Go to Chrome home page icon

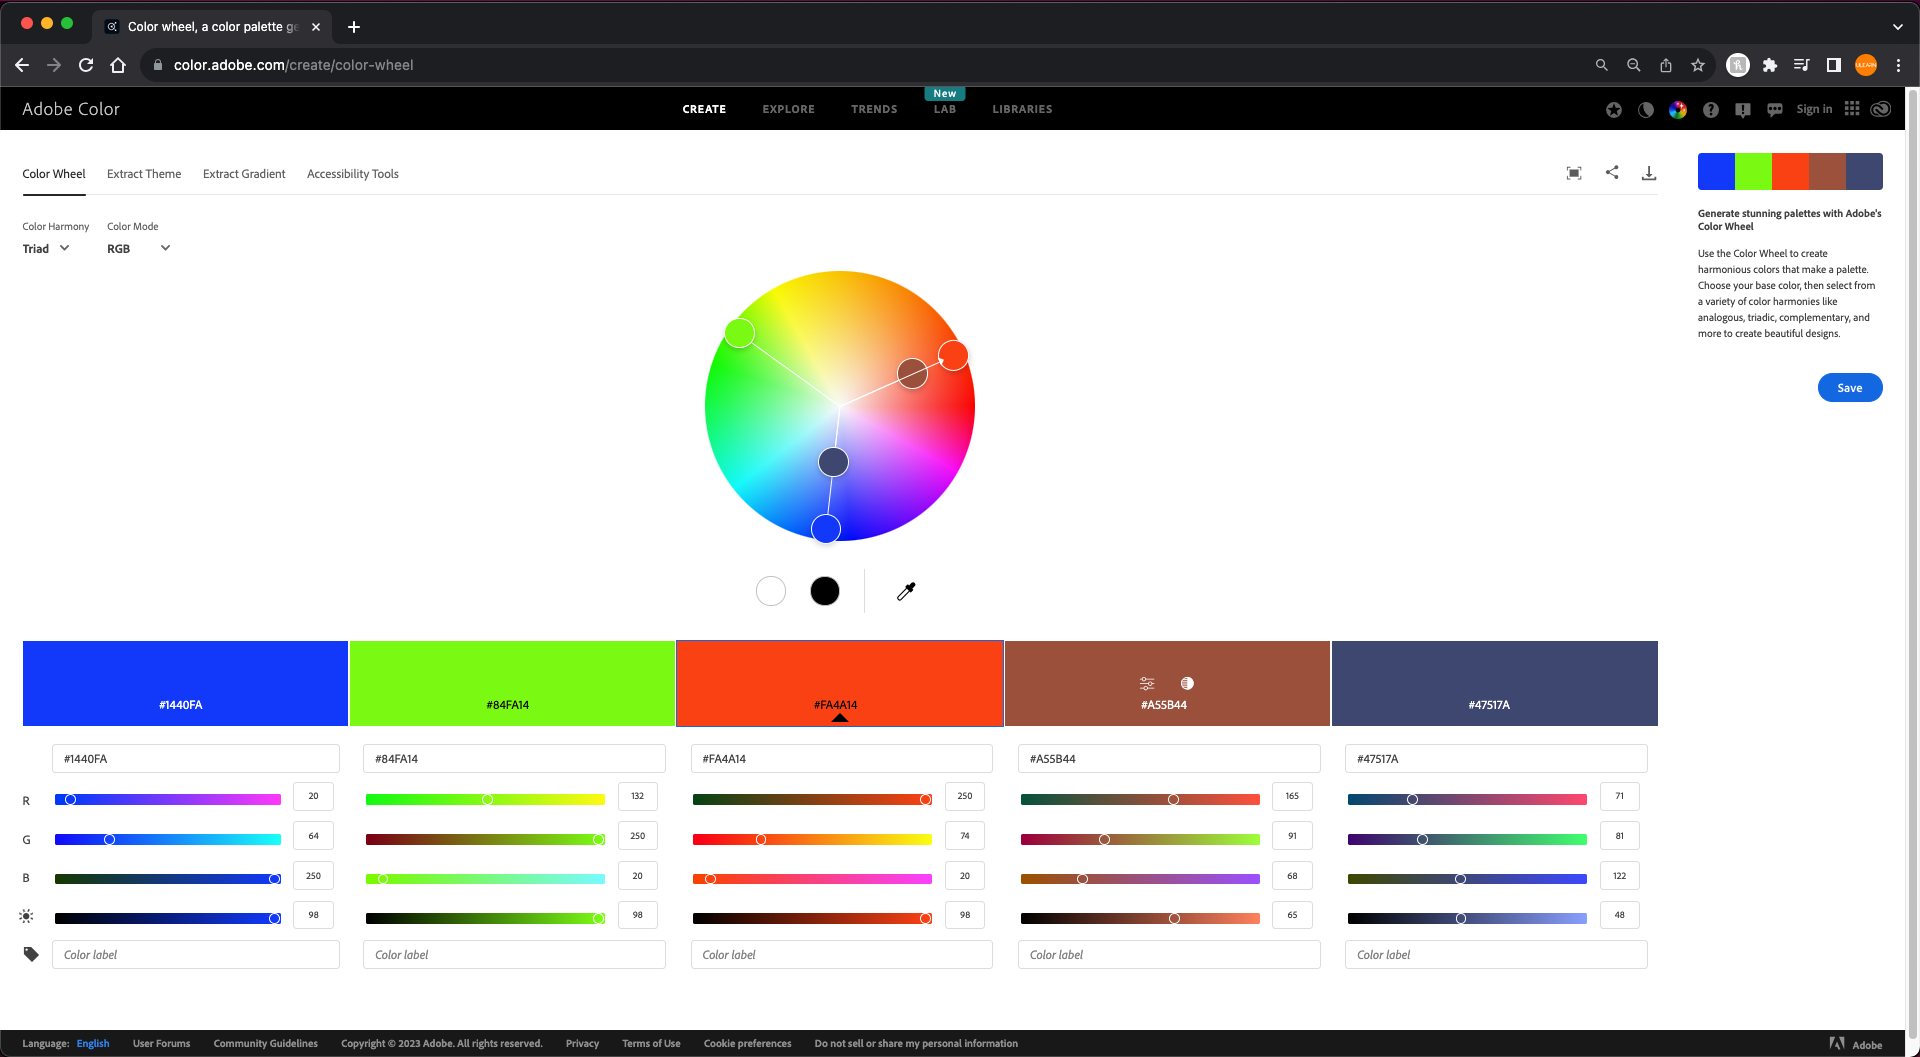tap(118, 65)
